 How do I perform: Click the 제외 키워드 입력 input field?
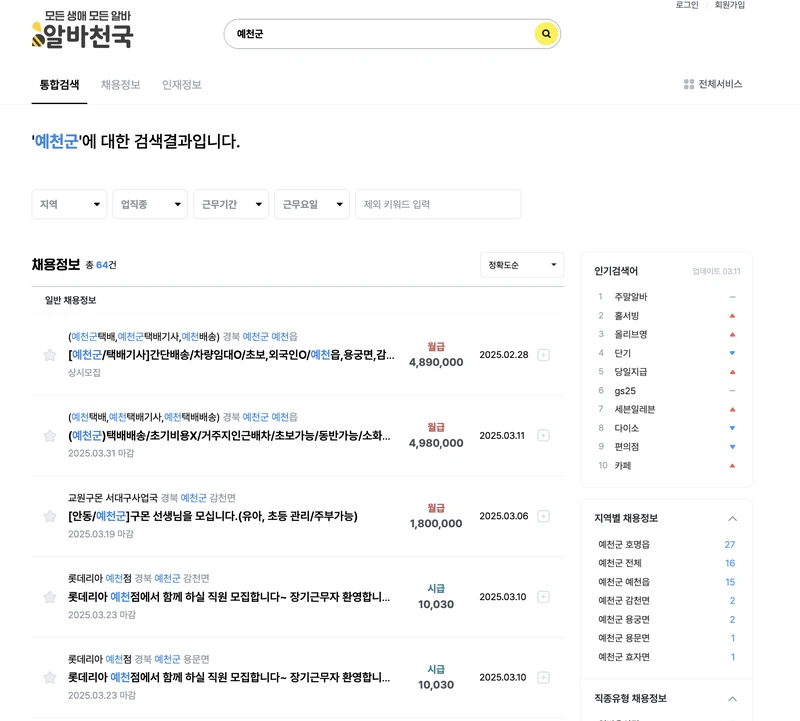437,204
